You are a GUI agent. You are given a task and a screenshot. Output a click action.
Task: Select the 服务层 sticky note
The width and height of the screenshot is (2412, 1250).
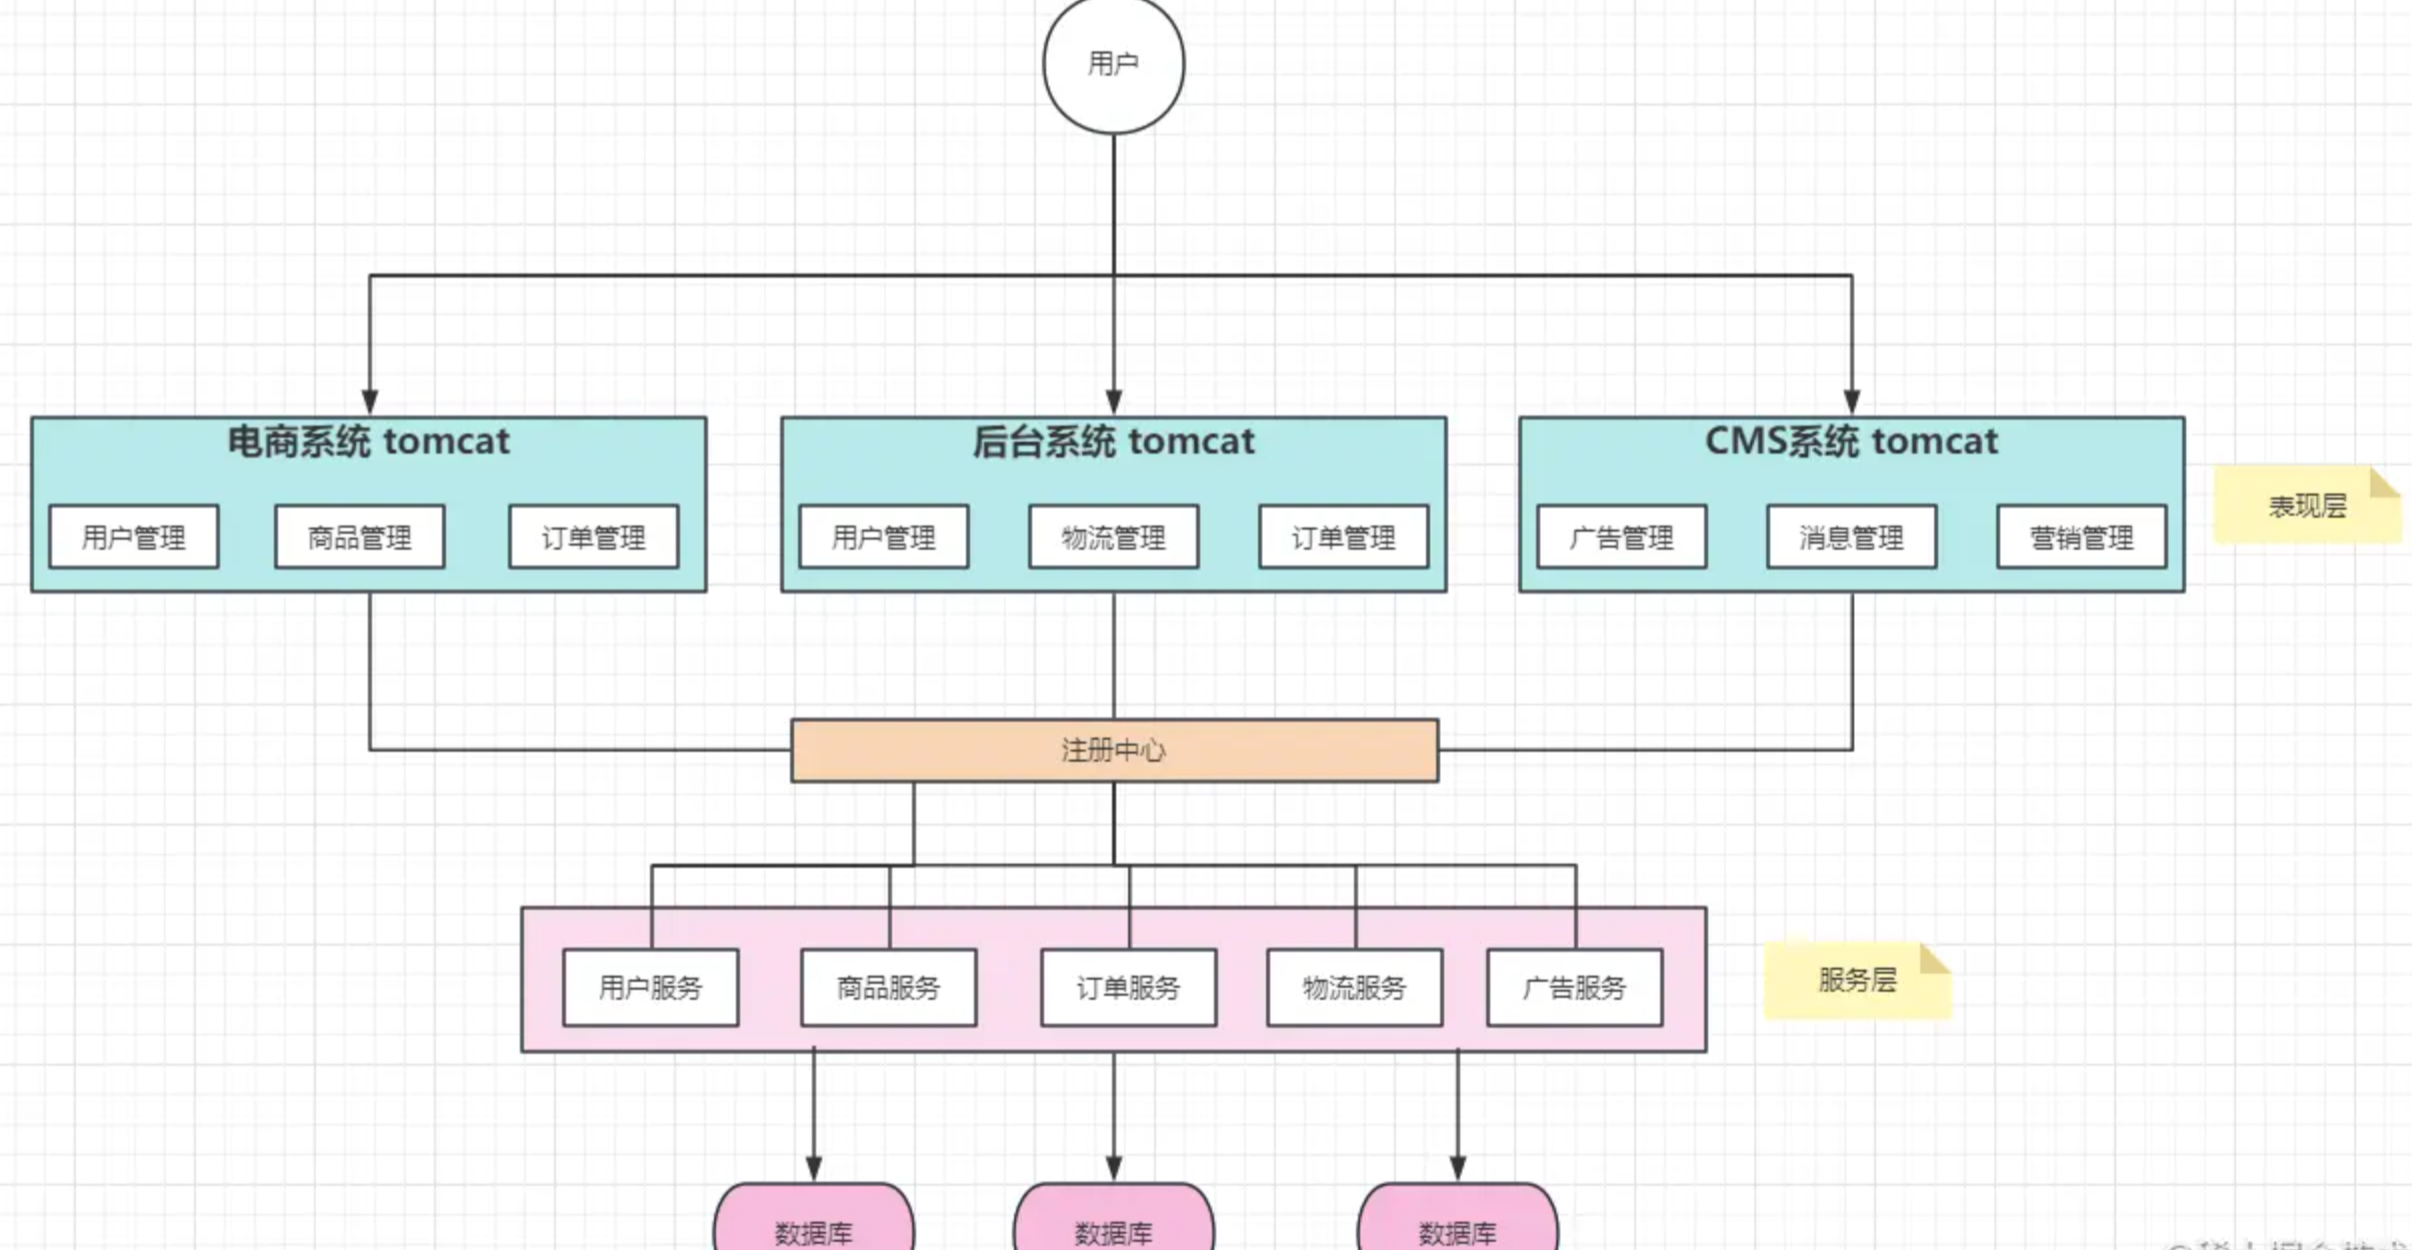point(1857,980)
